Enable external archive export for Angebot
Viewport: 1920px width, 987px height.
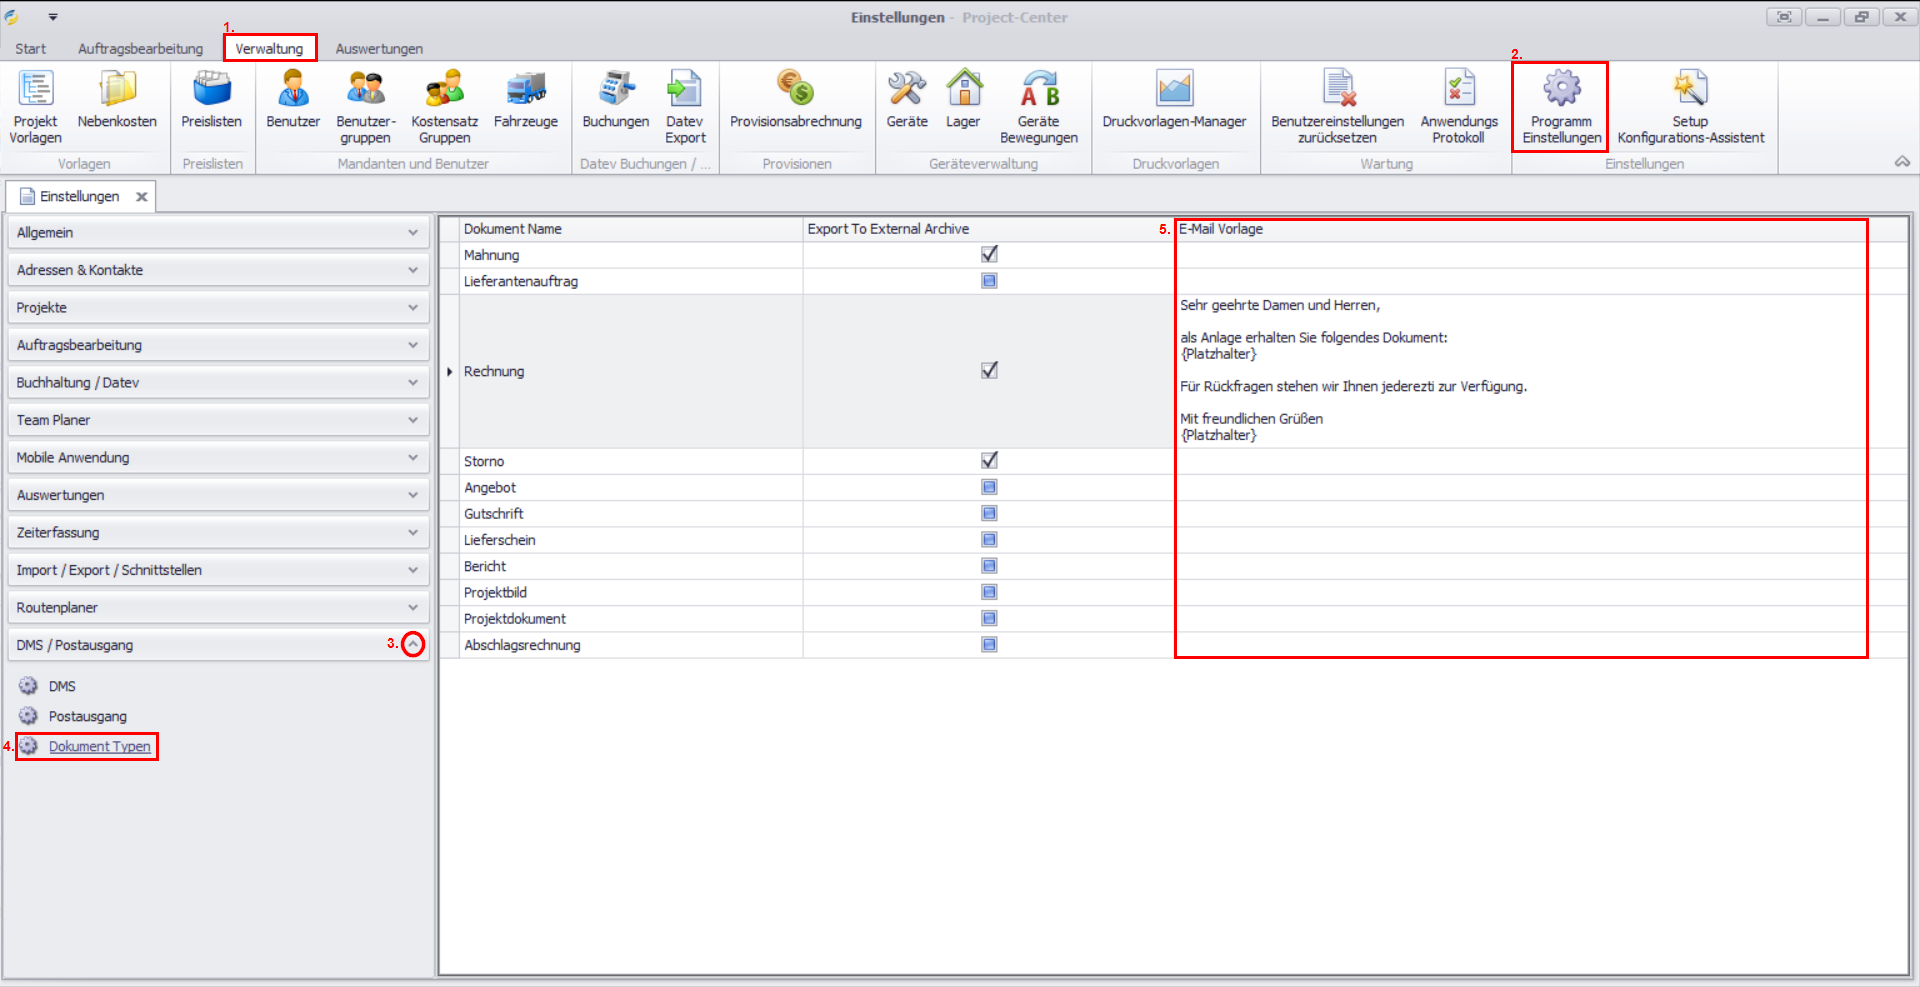(x=989, y=487)
